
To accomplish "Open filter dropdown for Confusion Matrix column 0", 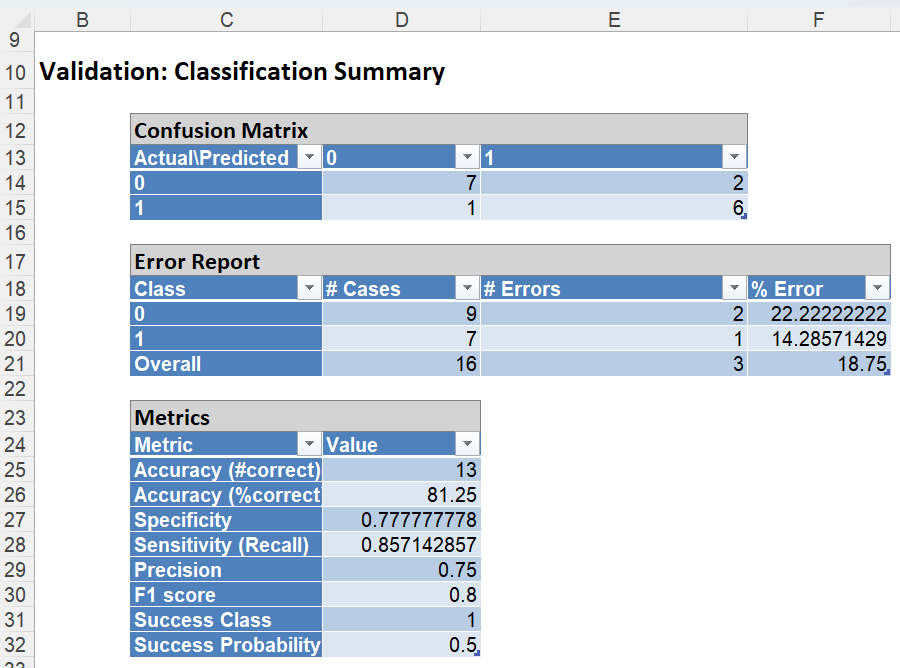I will click(467, 158).
